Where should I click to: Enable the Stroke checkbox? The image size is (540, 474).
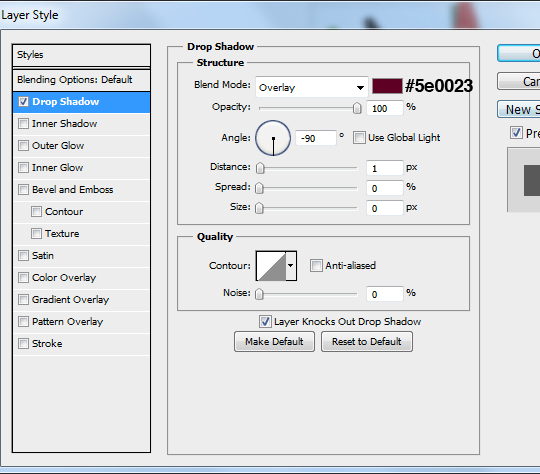click(23, 343)
